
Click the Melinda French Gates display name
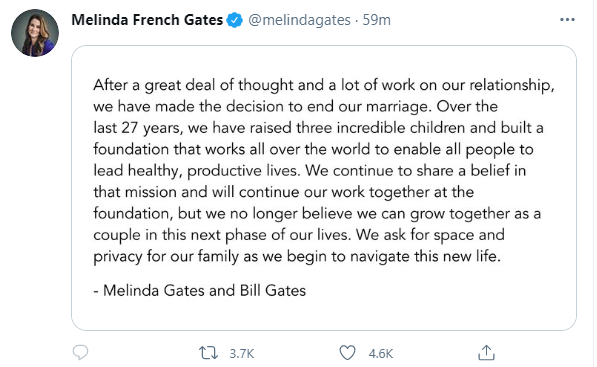pyautogui.click(x=147, y=20)
